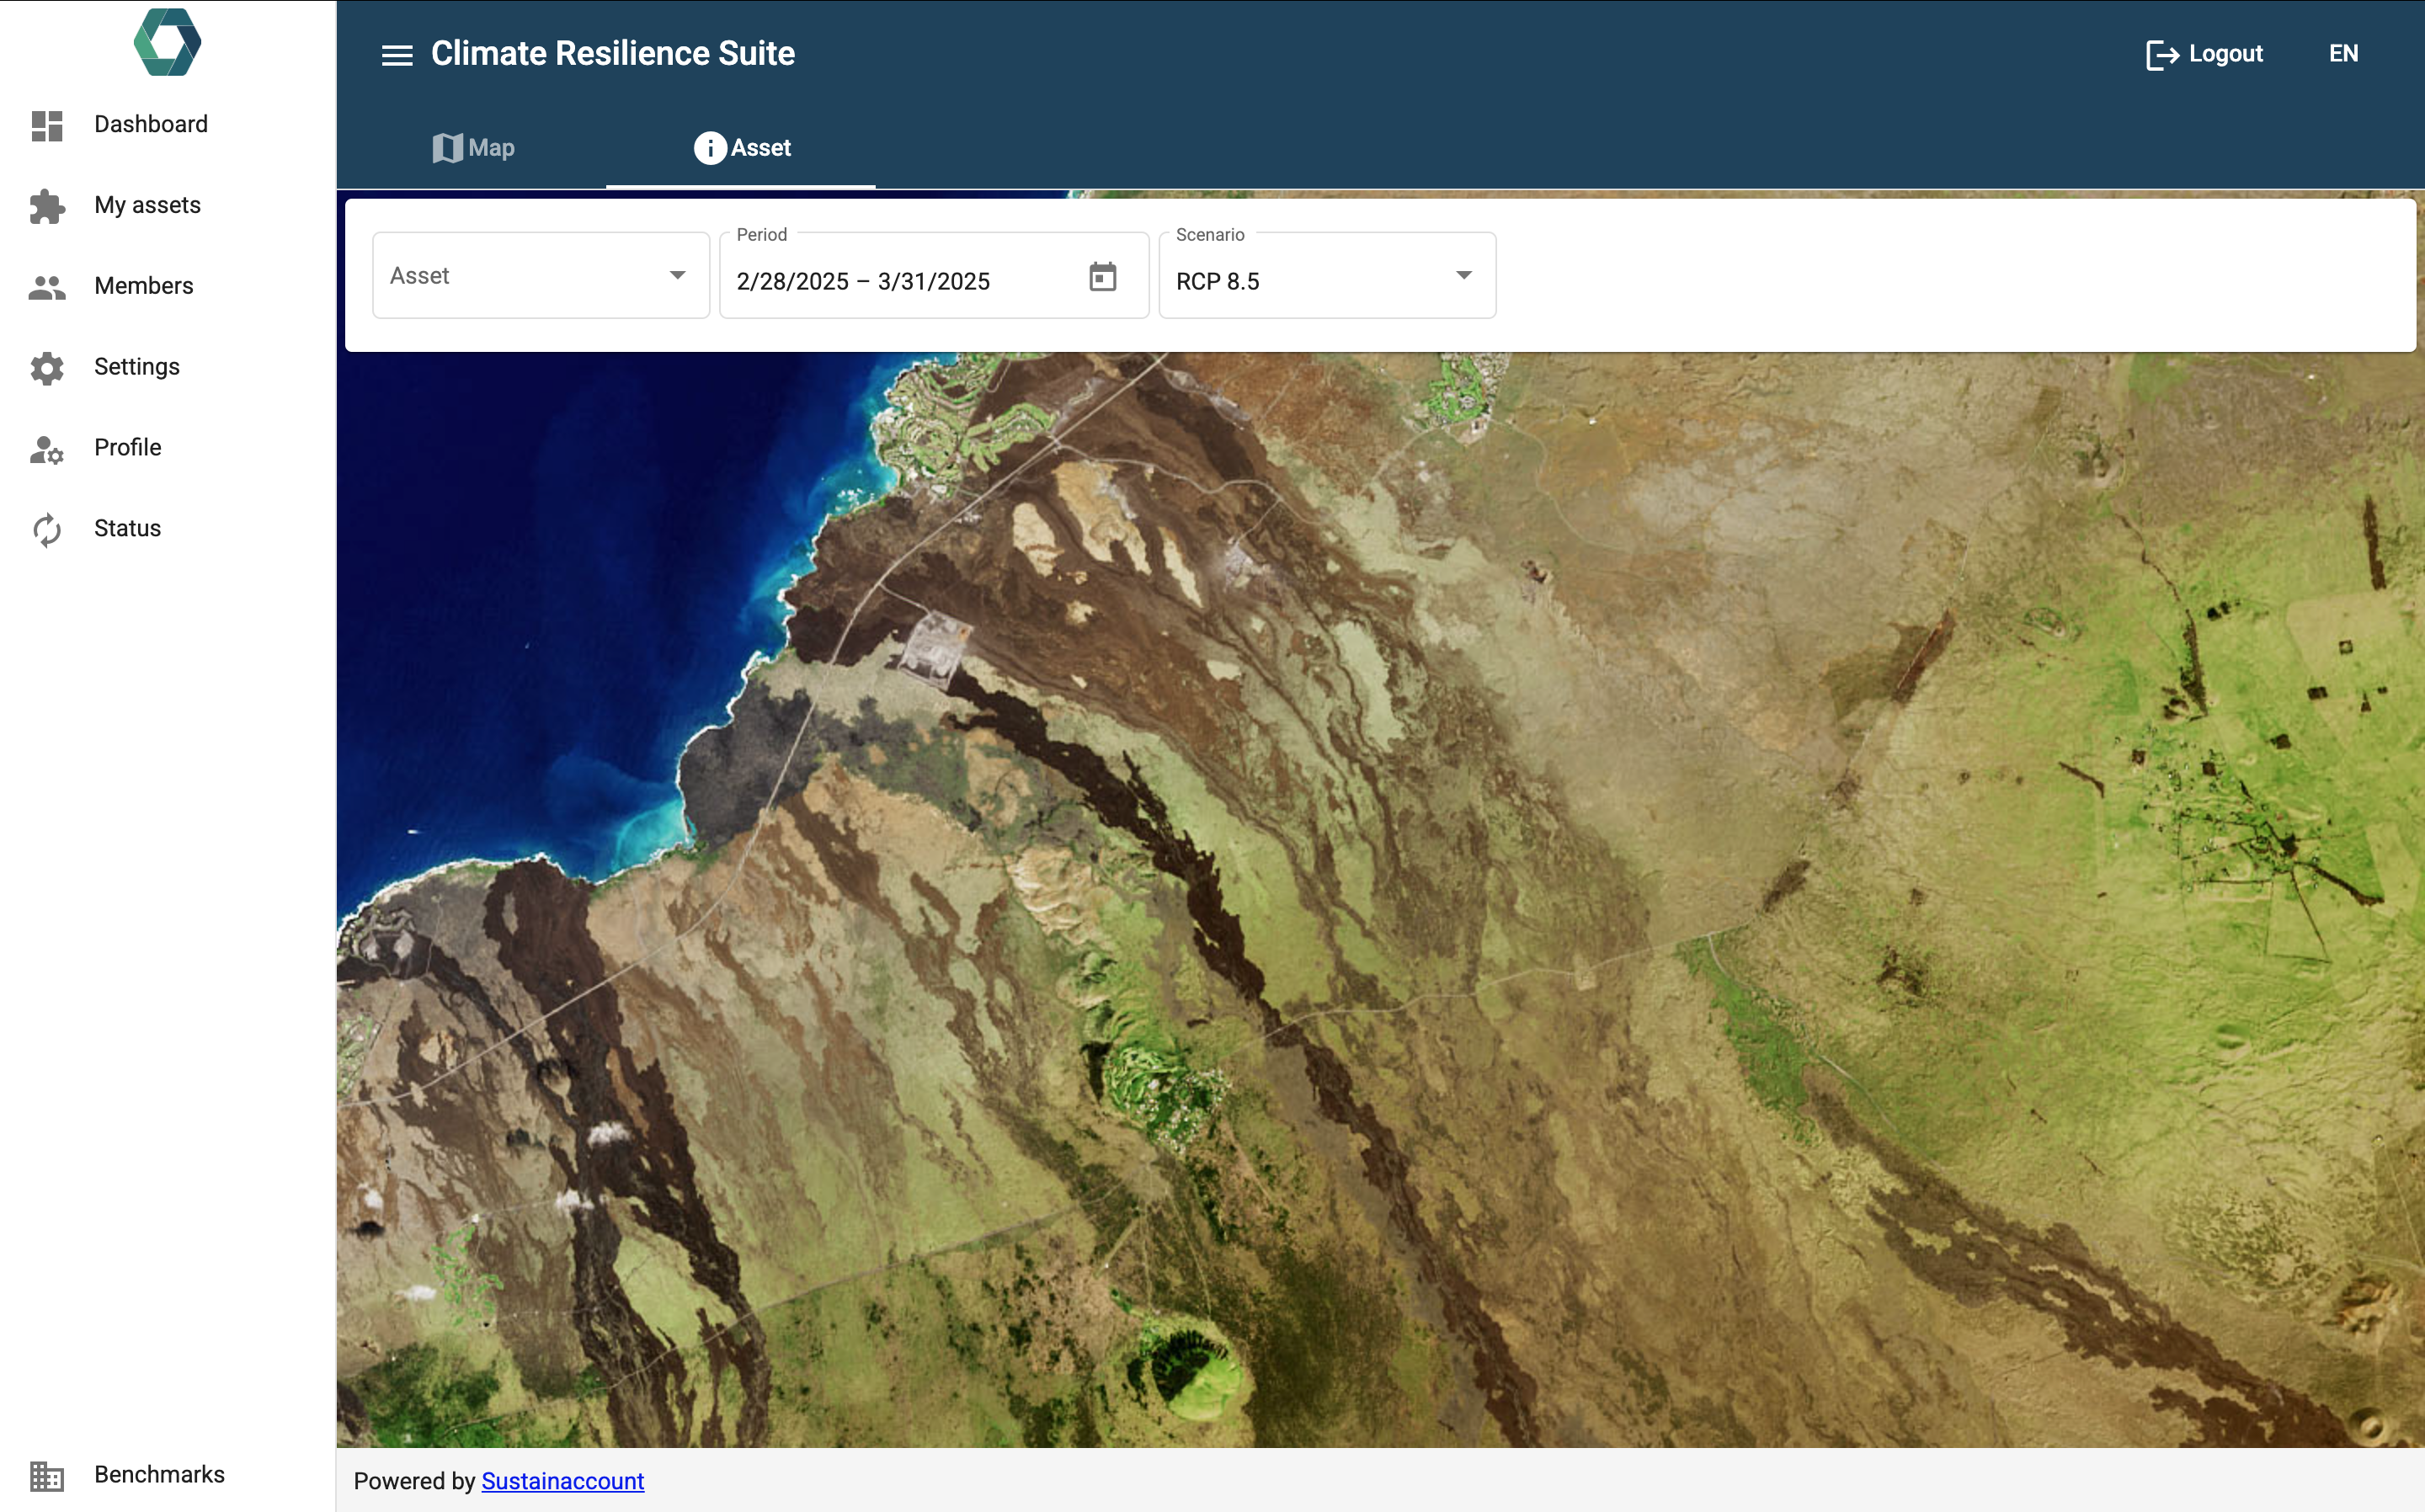This screenshot has width=2425, height=1512.
Task: Switch to the Map tab
Action: point(473,148)
